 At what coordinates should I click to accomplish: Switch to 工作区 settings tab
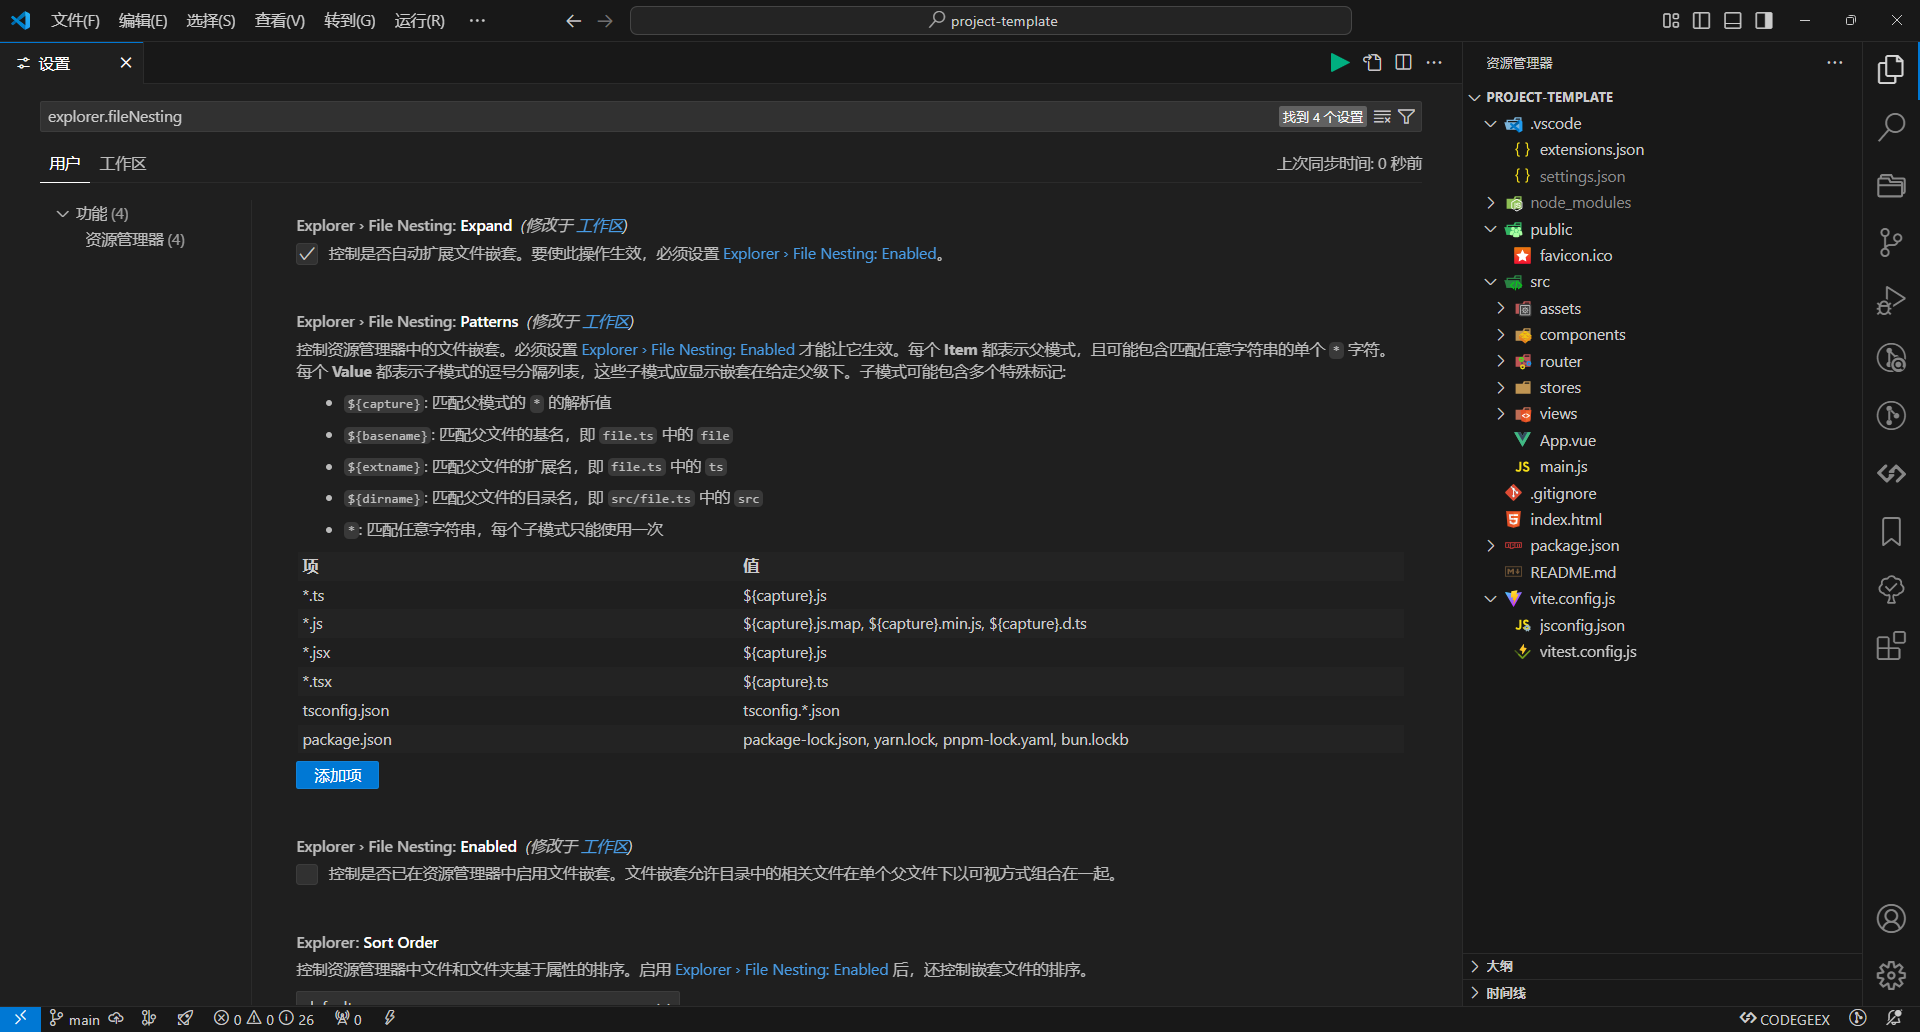coord(123,164)
